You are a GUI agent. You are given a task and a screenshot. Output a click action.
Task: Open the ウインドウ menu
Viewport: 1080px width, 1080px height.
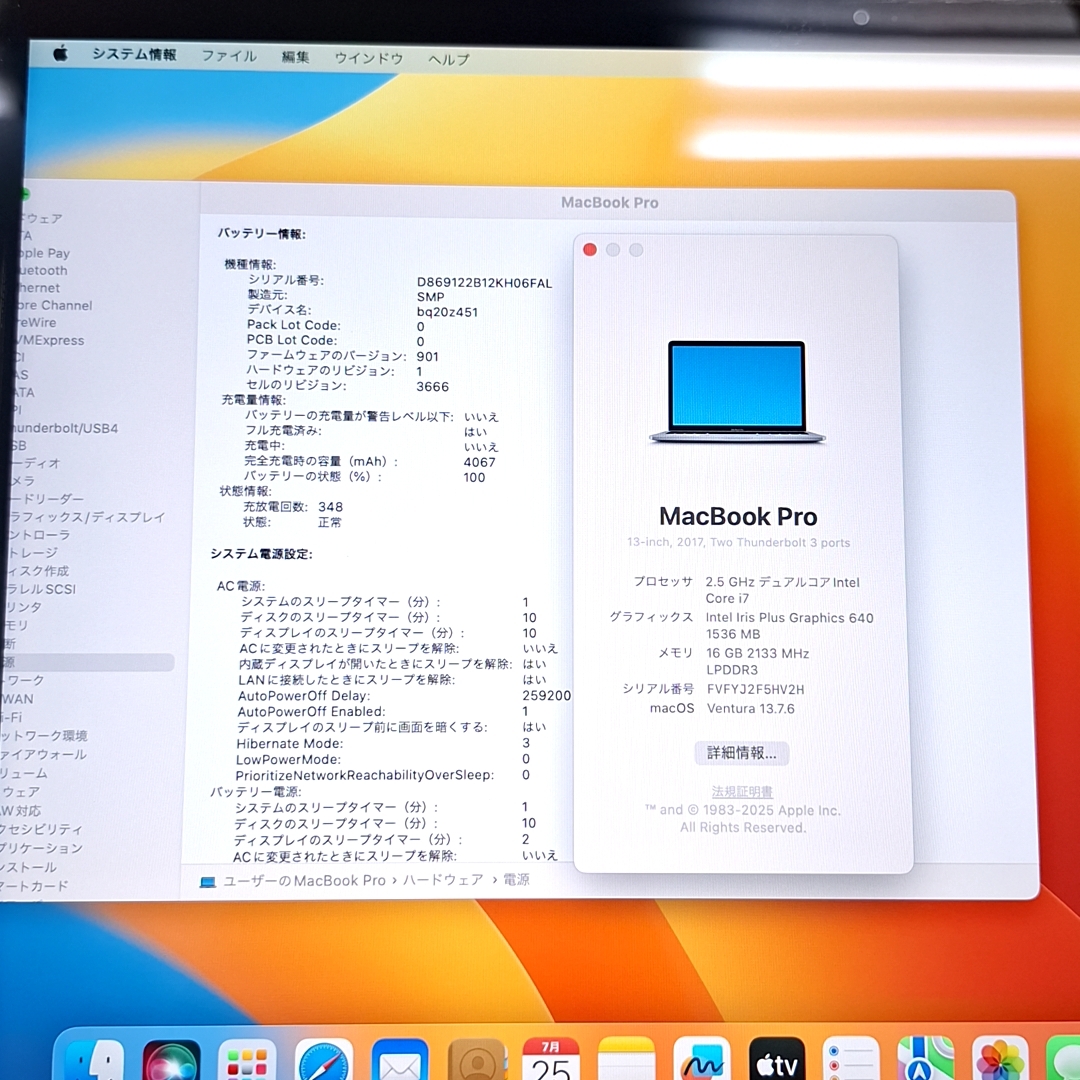pyautogui.click(x=368, y=59)
